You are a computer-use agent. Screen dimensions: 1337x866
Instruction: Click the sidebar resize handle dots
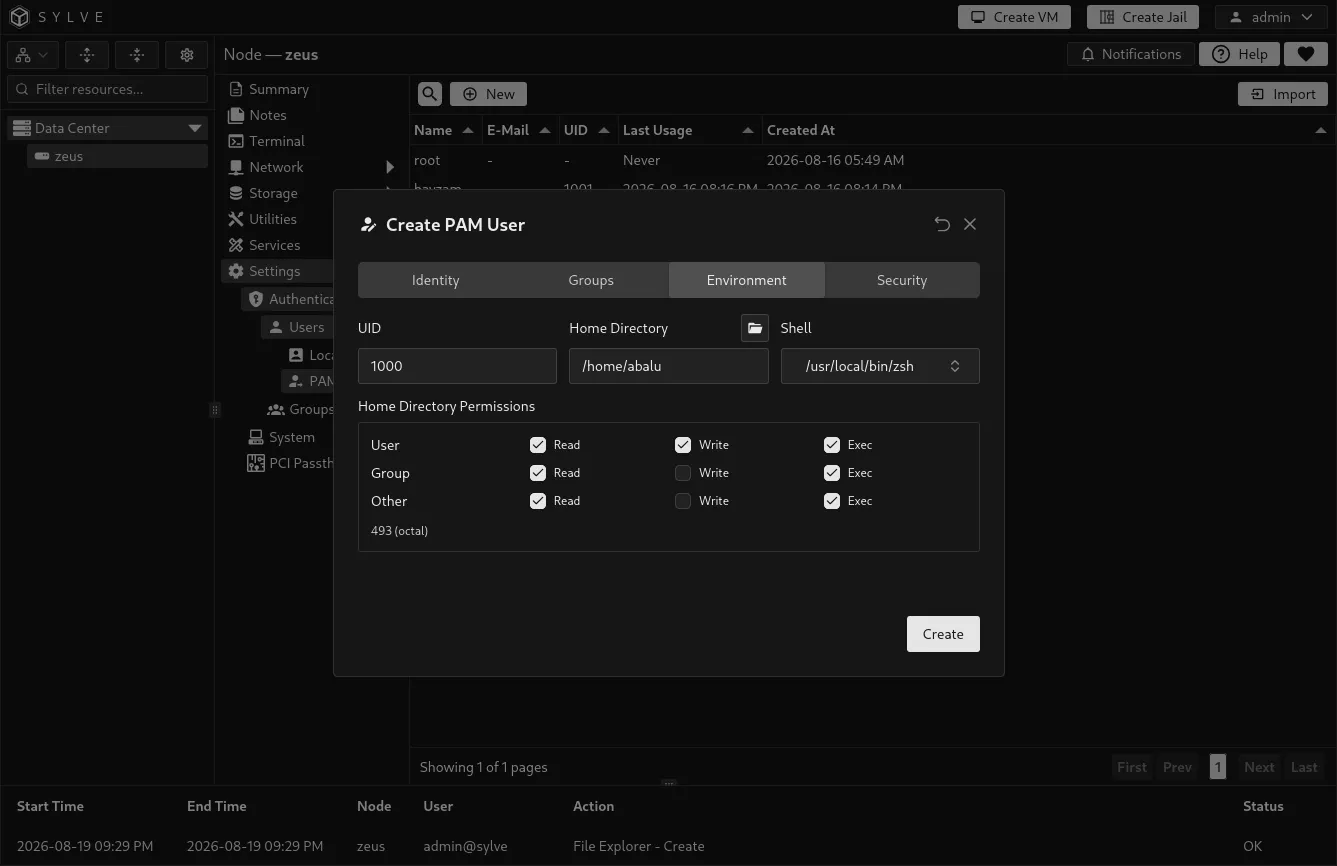click(214, 410)
